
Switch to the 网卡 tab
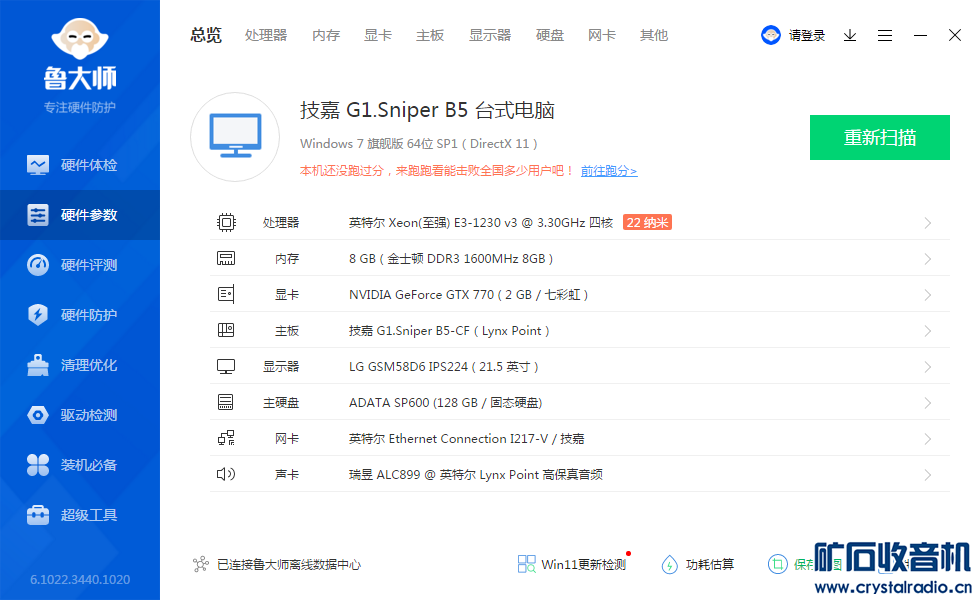click(601, 35)
